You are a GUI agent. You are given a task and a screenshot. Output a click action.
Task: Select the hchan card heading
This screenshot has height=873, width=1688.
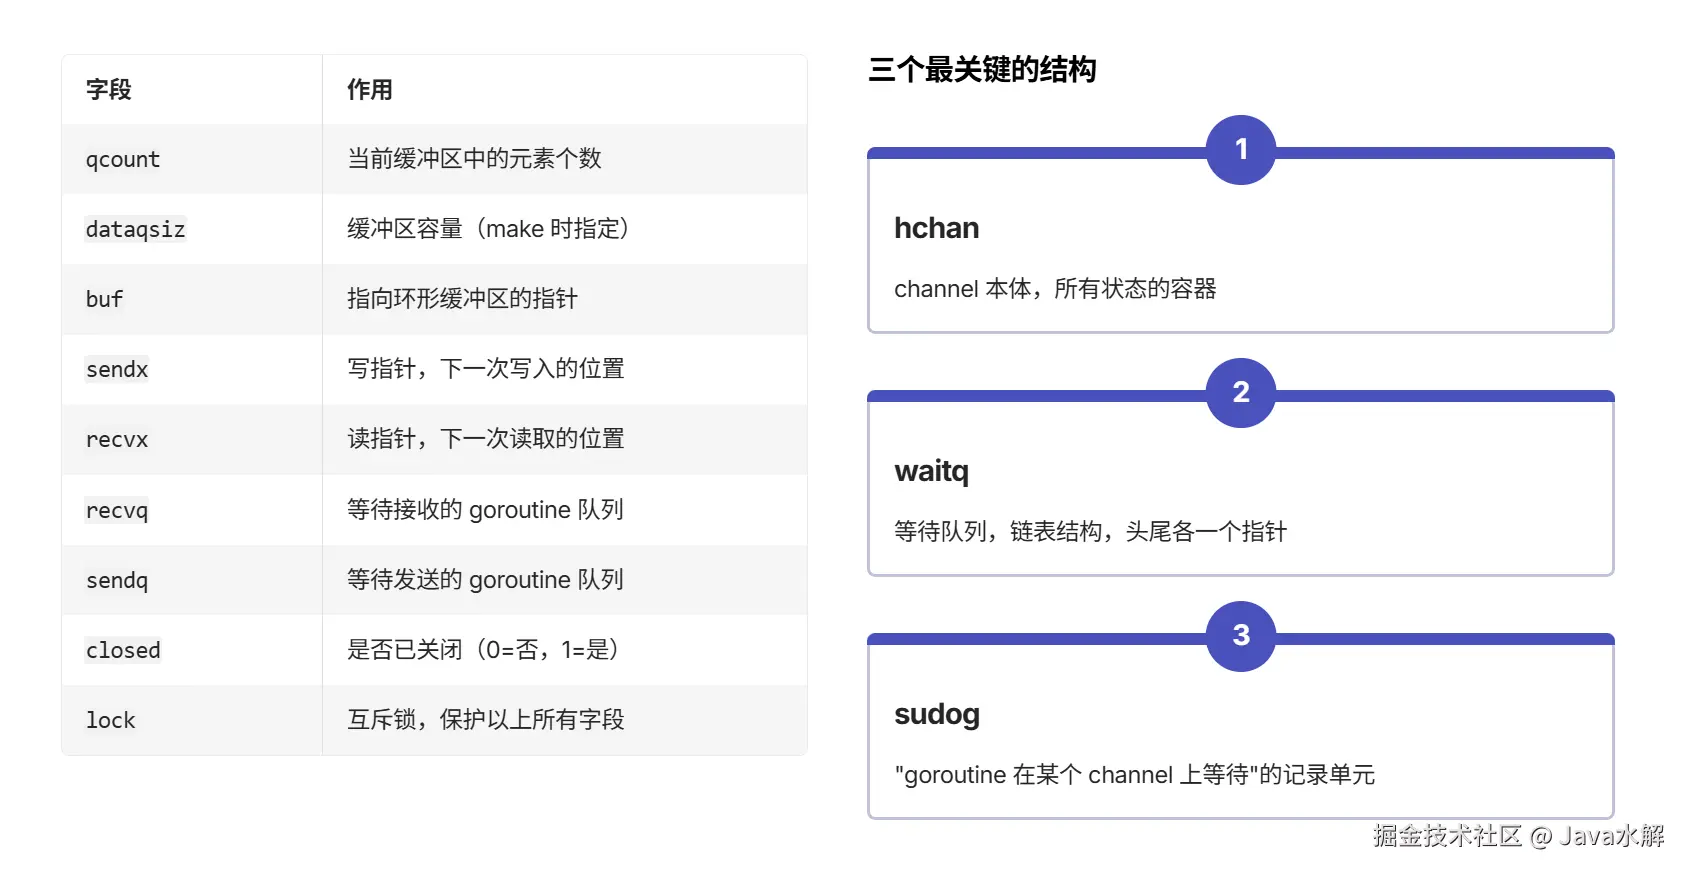coord(936,228)
